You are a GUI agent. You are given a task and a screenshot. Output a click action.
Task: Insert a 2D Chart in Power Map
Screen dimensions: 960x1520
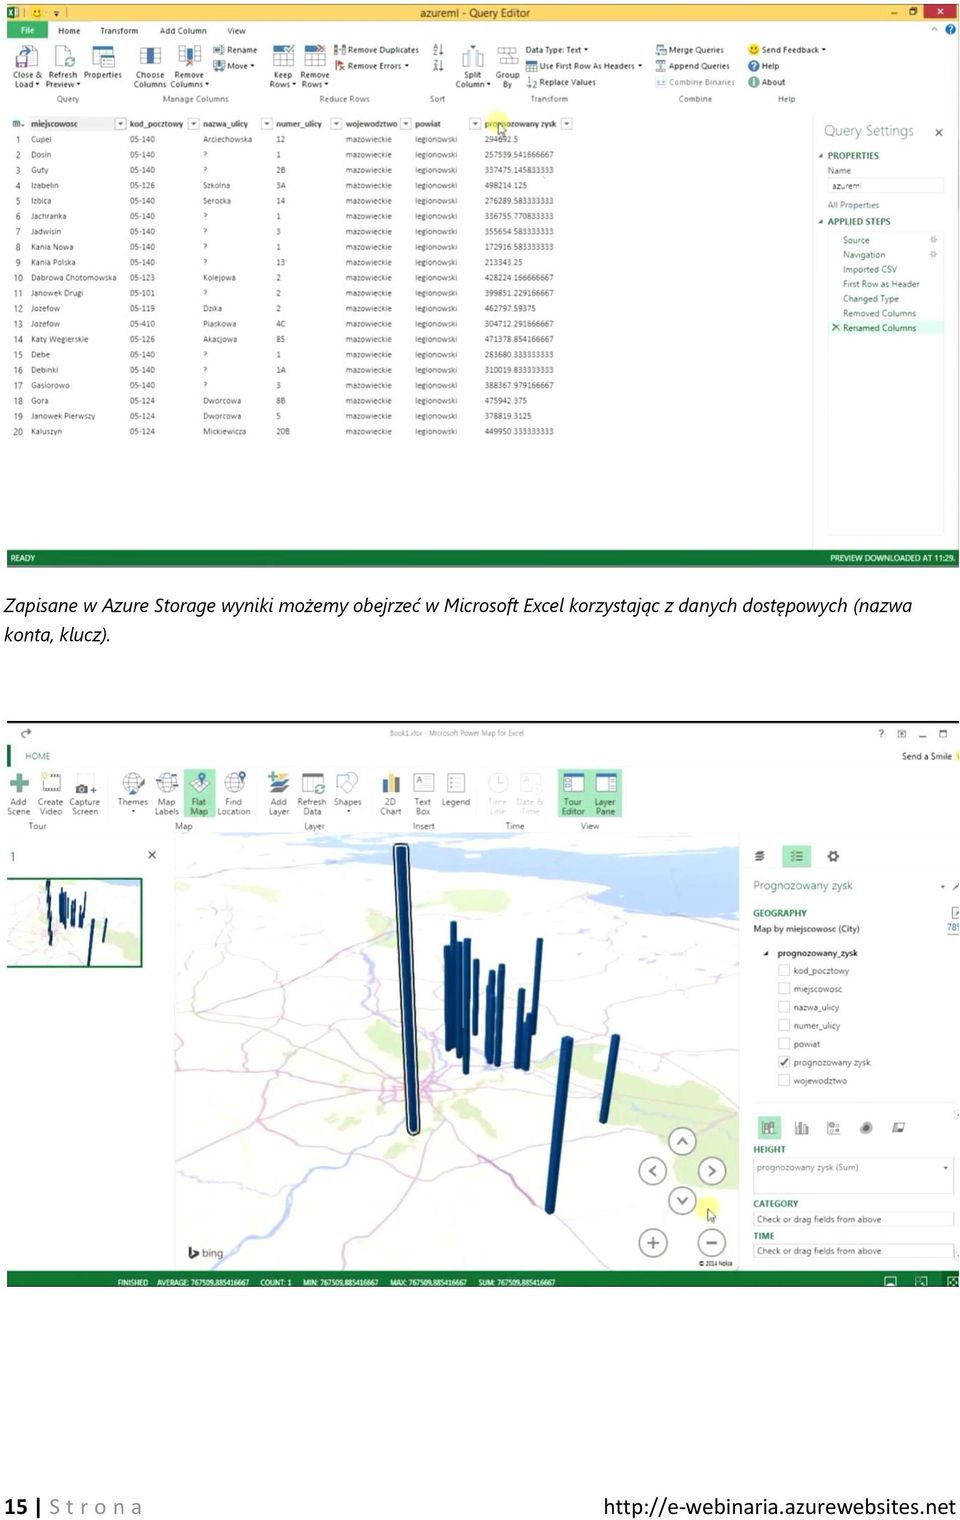tap(391, 794)
